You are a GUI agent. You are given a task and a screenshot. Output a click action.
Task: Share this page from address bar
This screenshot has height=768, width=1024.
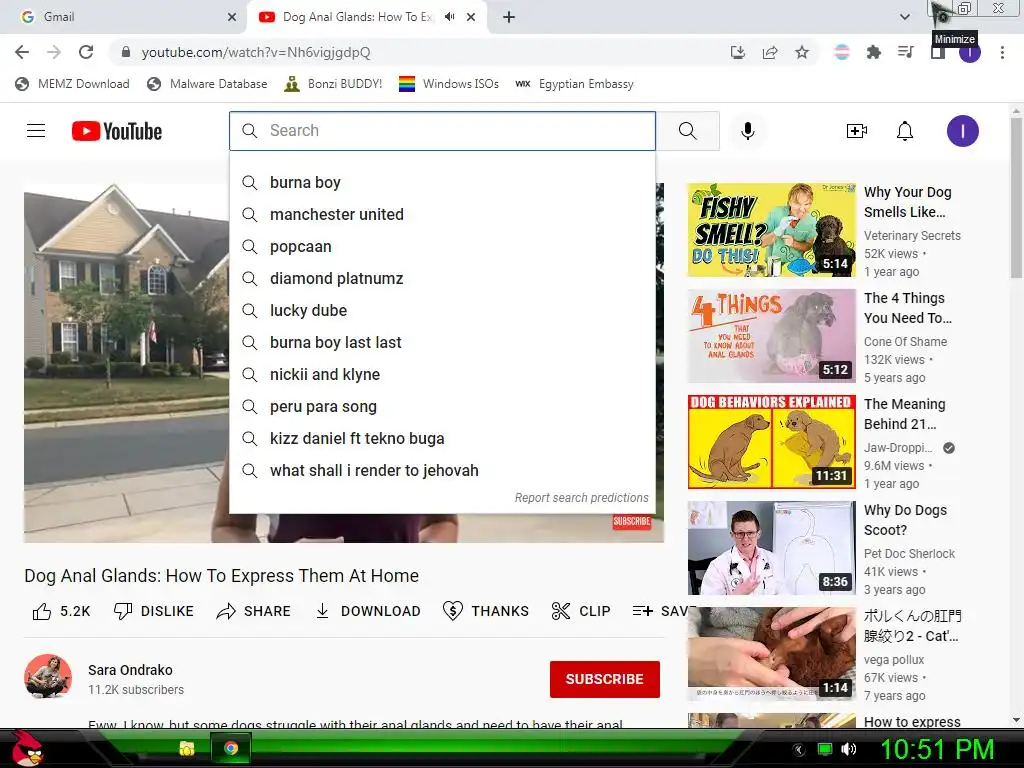[x=770, y=52]
